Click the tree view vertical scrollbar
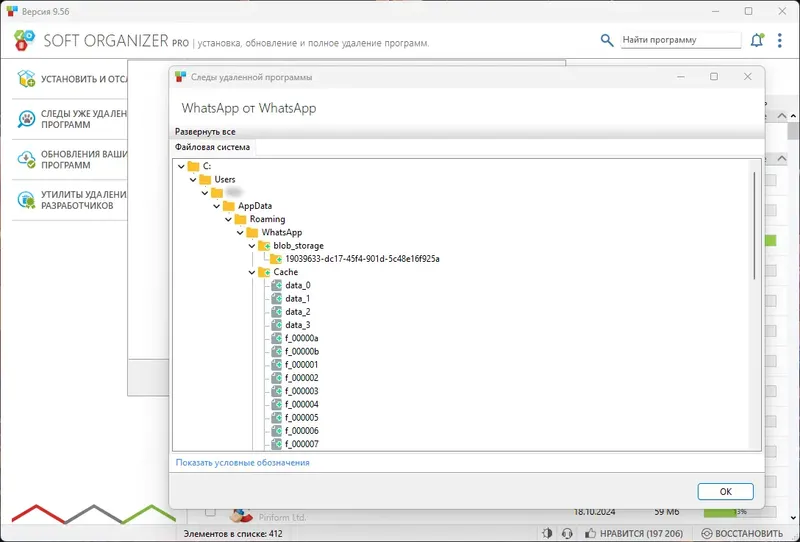The image size is (800, 542). [x=755, y=225]
